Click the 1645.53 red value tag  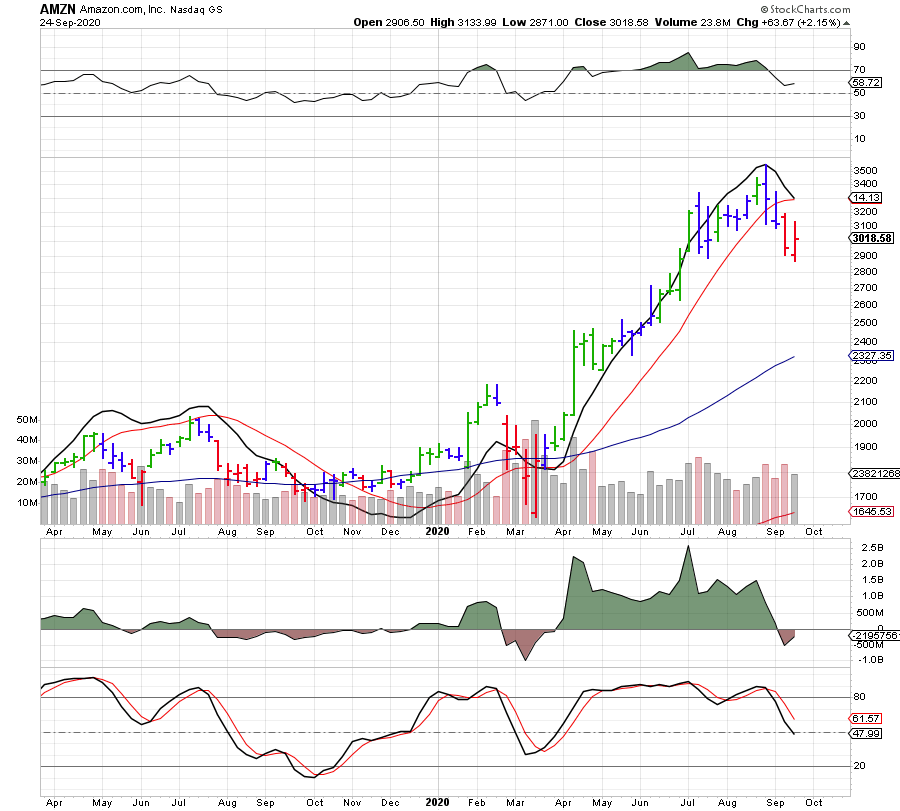coord(869,512)
